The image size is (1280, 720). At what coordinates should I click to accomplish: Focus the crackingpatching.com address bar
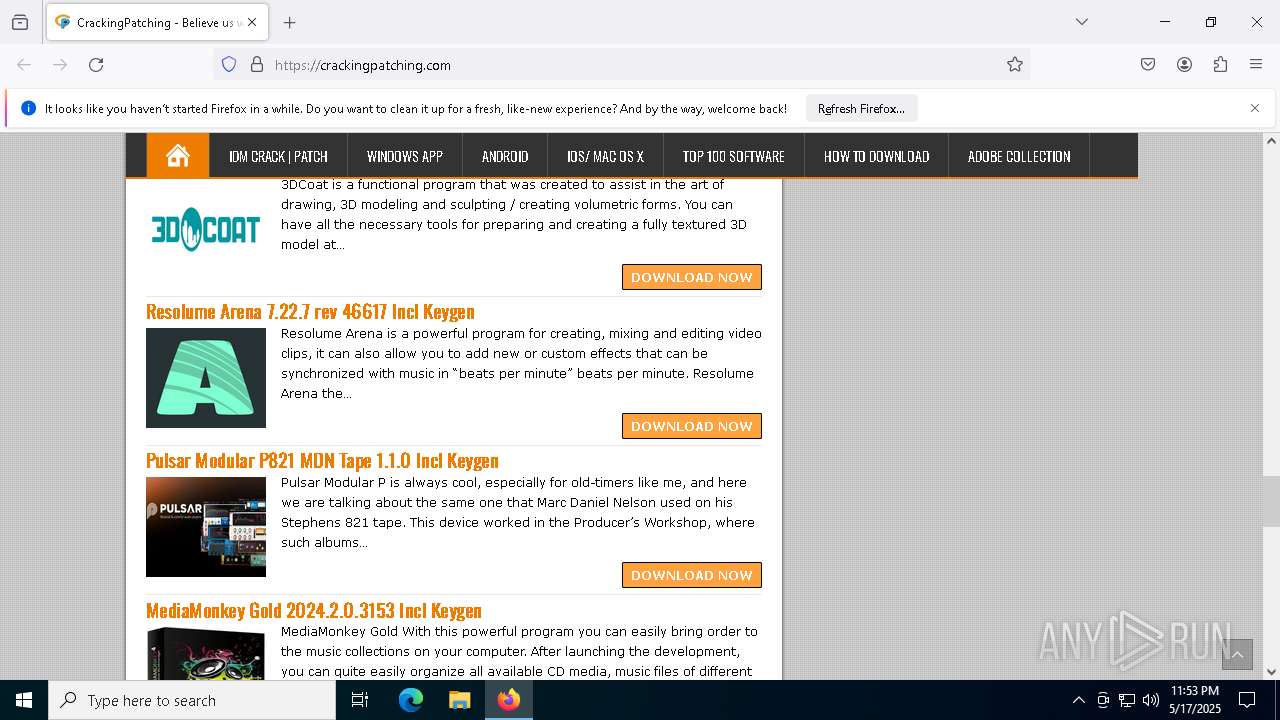620,64
